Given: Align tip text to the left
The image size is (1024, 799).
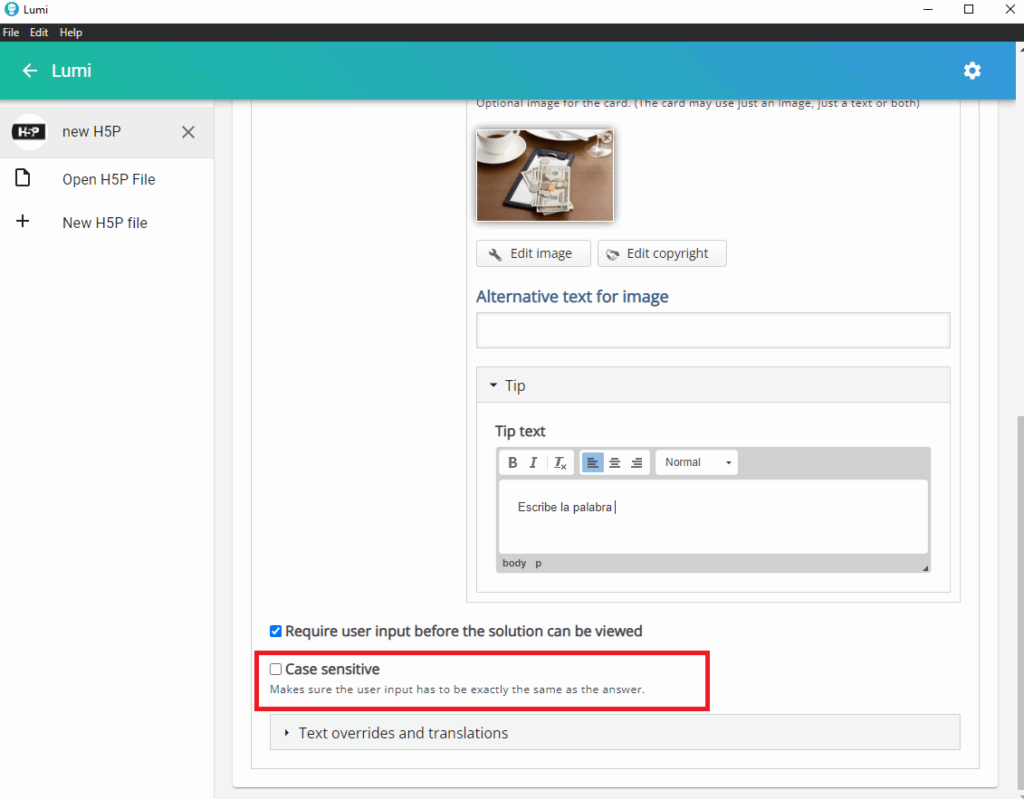Looking at the screenshot, I should coord(592,463).
